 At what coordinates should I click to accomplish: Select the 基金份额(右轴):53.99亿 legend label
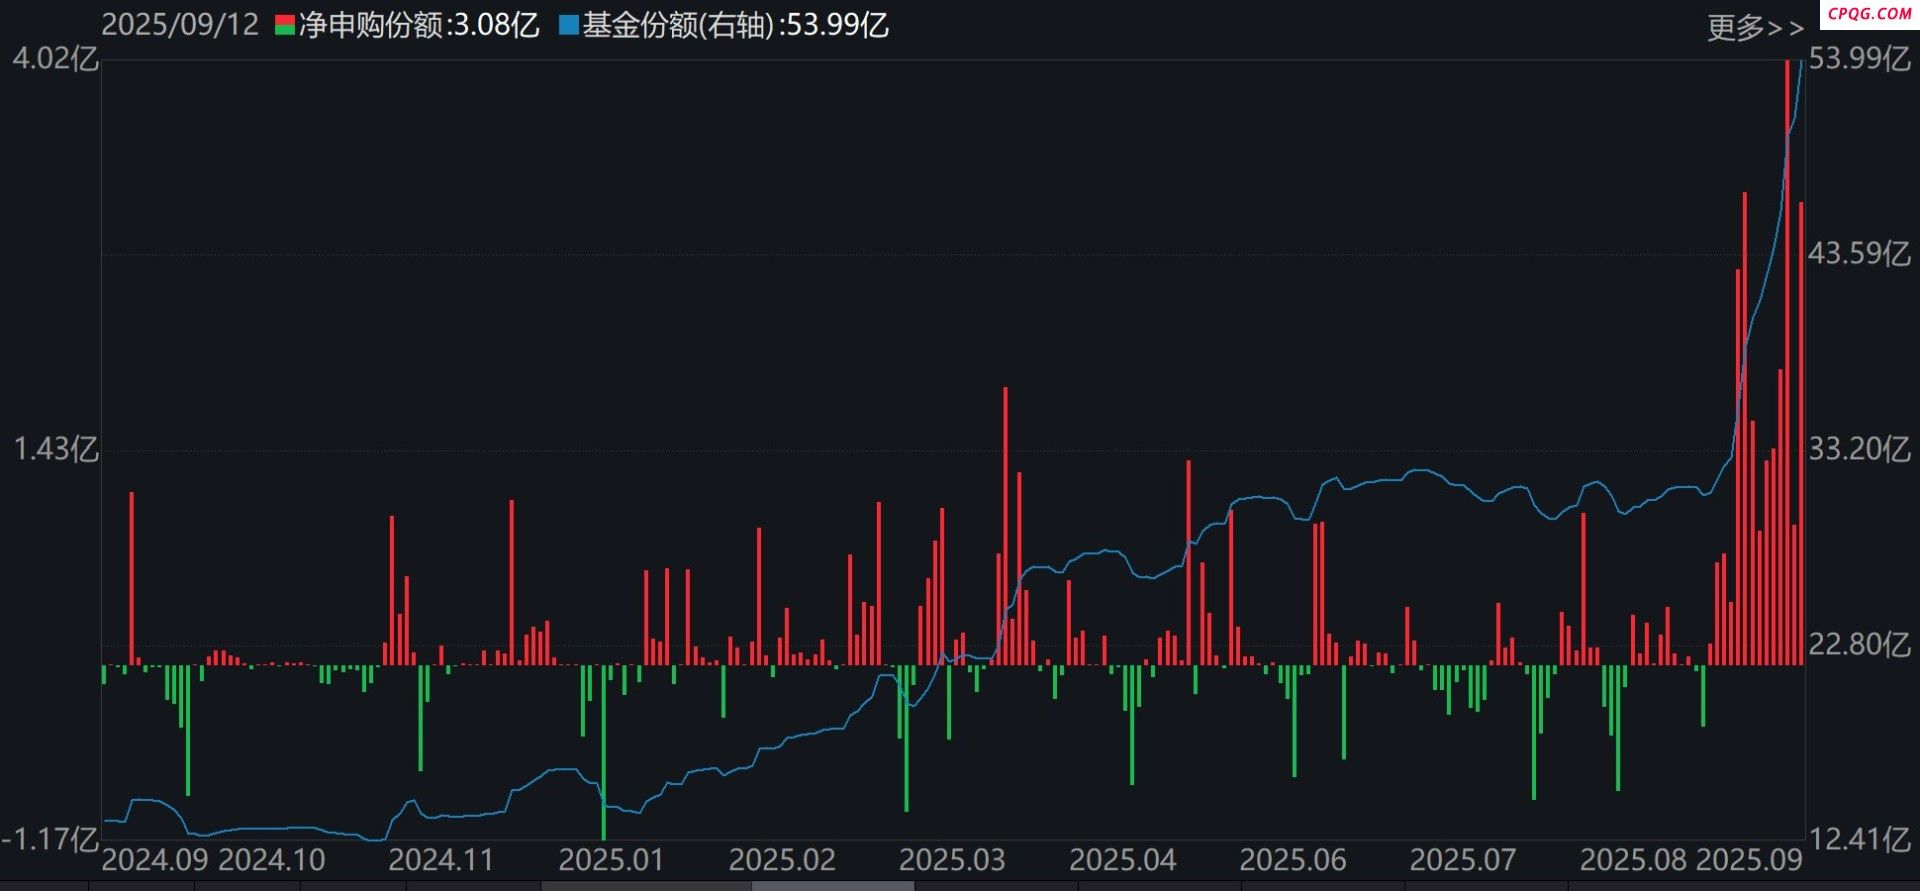point(735,25)
